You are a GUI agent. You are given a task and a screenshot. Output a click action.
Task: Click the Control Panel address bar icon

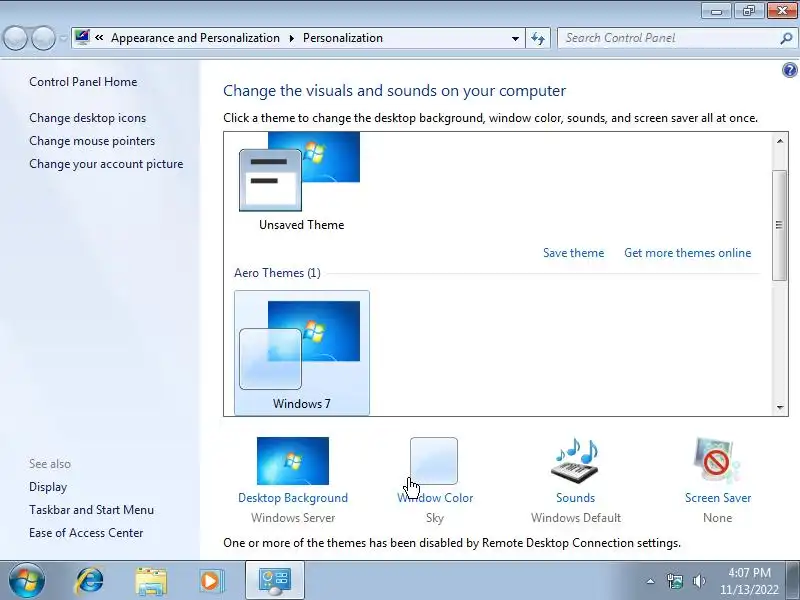pyautogui.click(x=82, y=37)
